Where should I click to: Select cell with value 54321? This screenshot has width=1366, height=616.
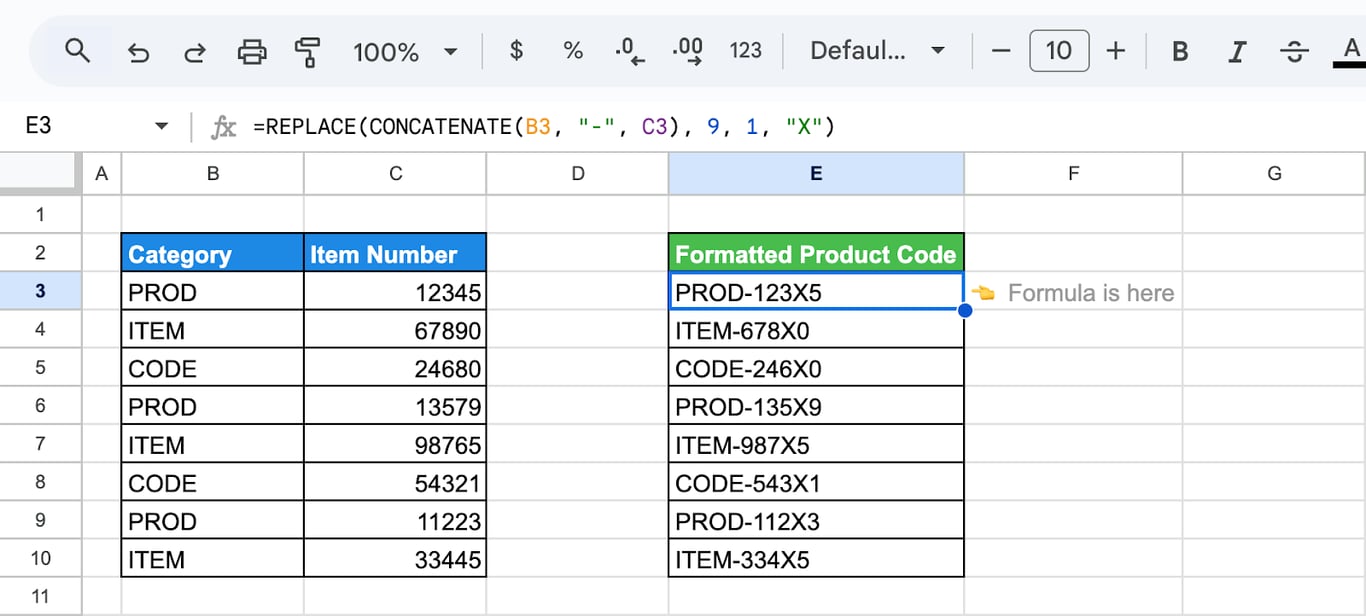click(x=396, y=483)
